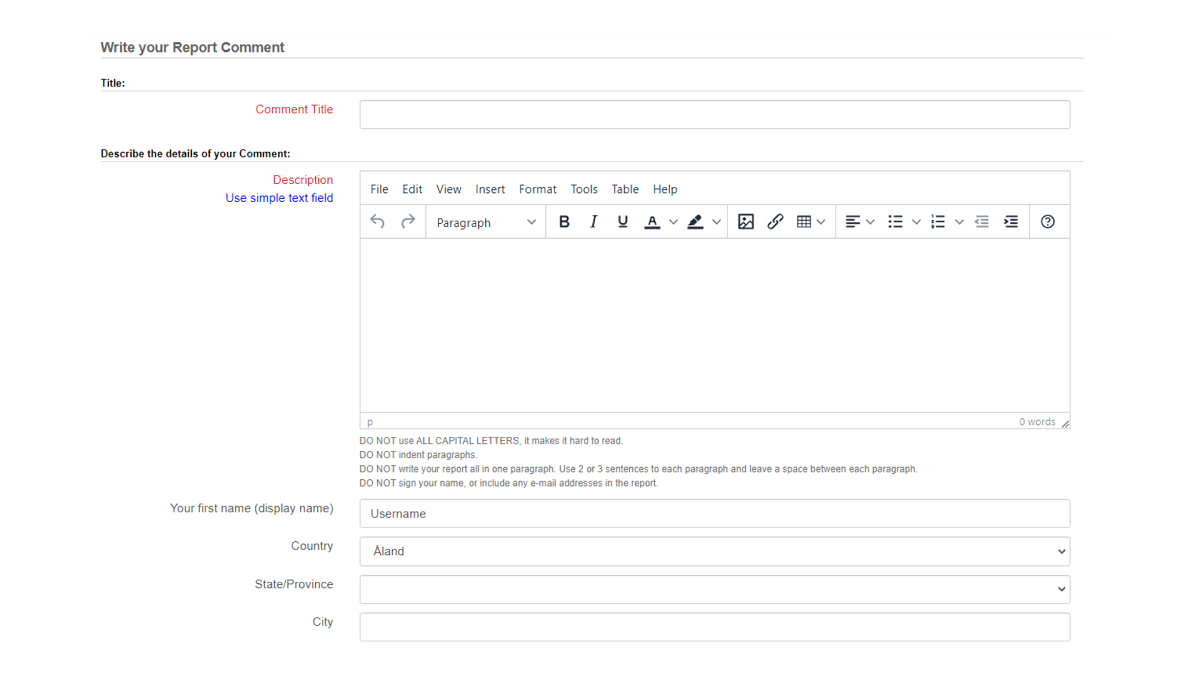Open the Table menu
This screenshot has width=1200, height=675.
(x=625, y=189)
